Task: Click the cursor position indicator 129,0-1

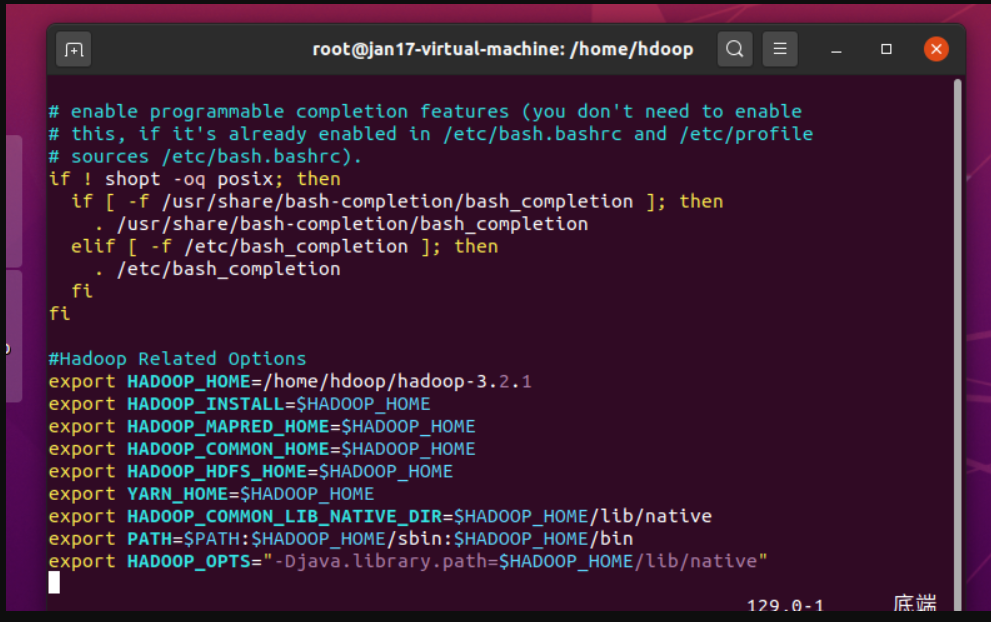Action: click(785, 605)
